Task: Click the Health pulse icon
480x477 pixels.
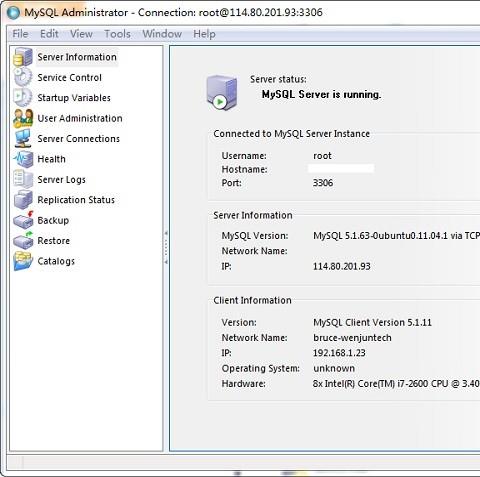Action: (23, 159)
